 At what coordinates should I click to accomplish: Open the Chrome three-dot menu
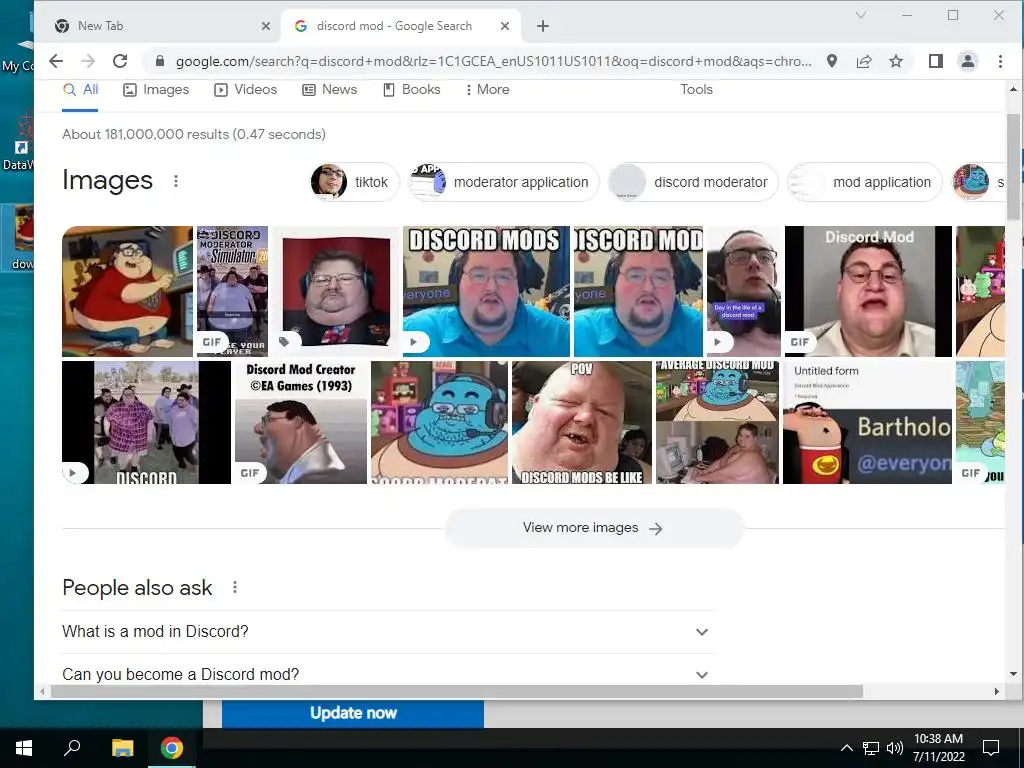tap(1000, 61)
